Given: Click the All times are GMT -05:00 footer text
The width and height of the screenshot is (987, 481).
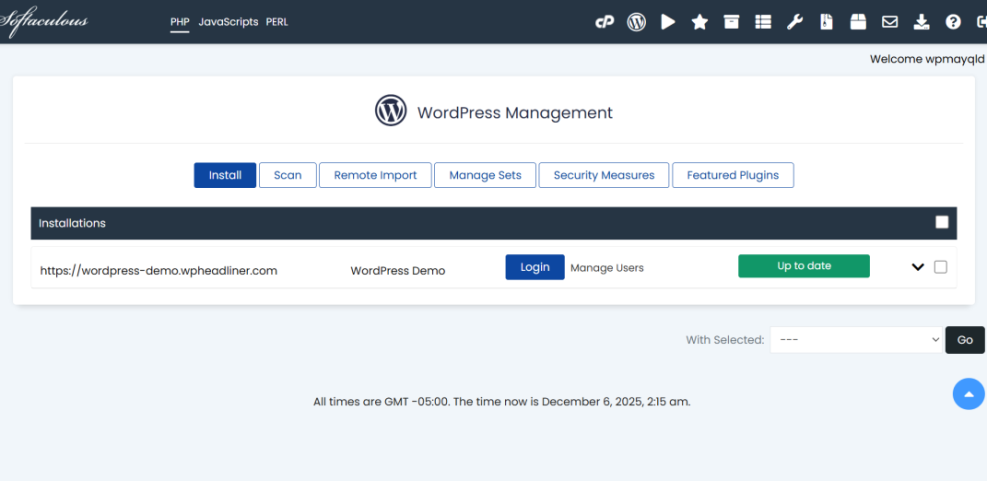Looking at the screenshot, I should (502, 402).
